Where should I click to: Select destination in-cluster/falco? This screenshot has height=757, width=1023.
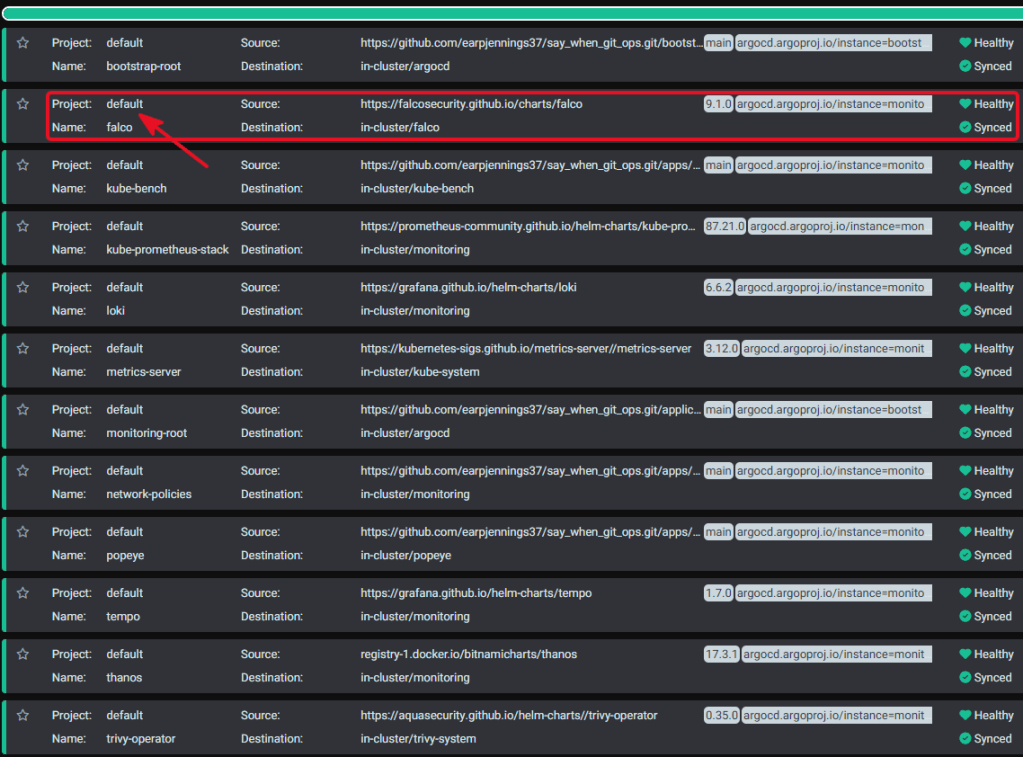click(x=400, y=127)
